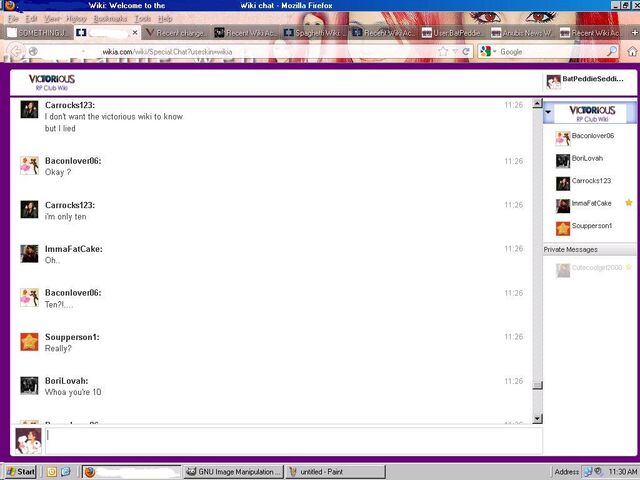Open the Help menu
The height and width of the screenshot is (480, 640).
165,19
